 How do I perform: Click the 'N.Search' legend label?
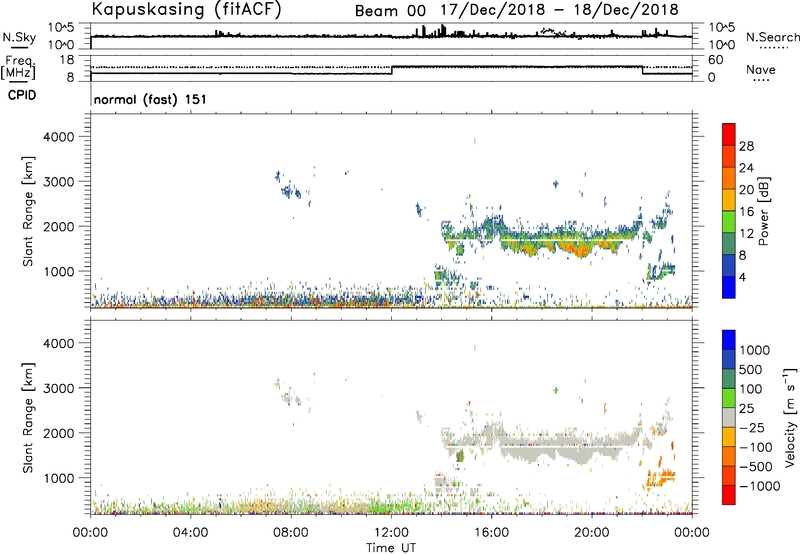pos(772,37)
